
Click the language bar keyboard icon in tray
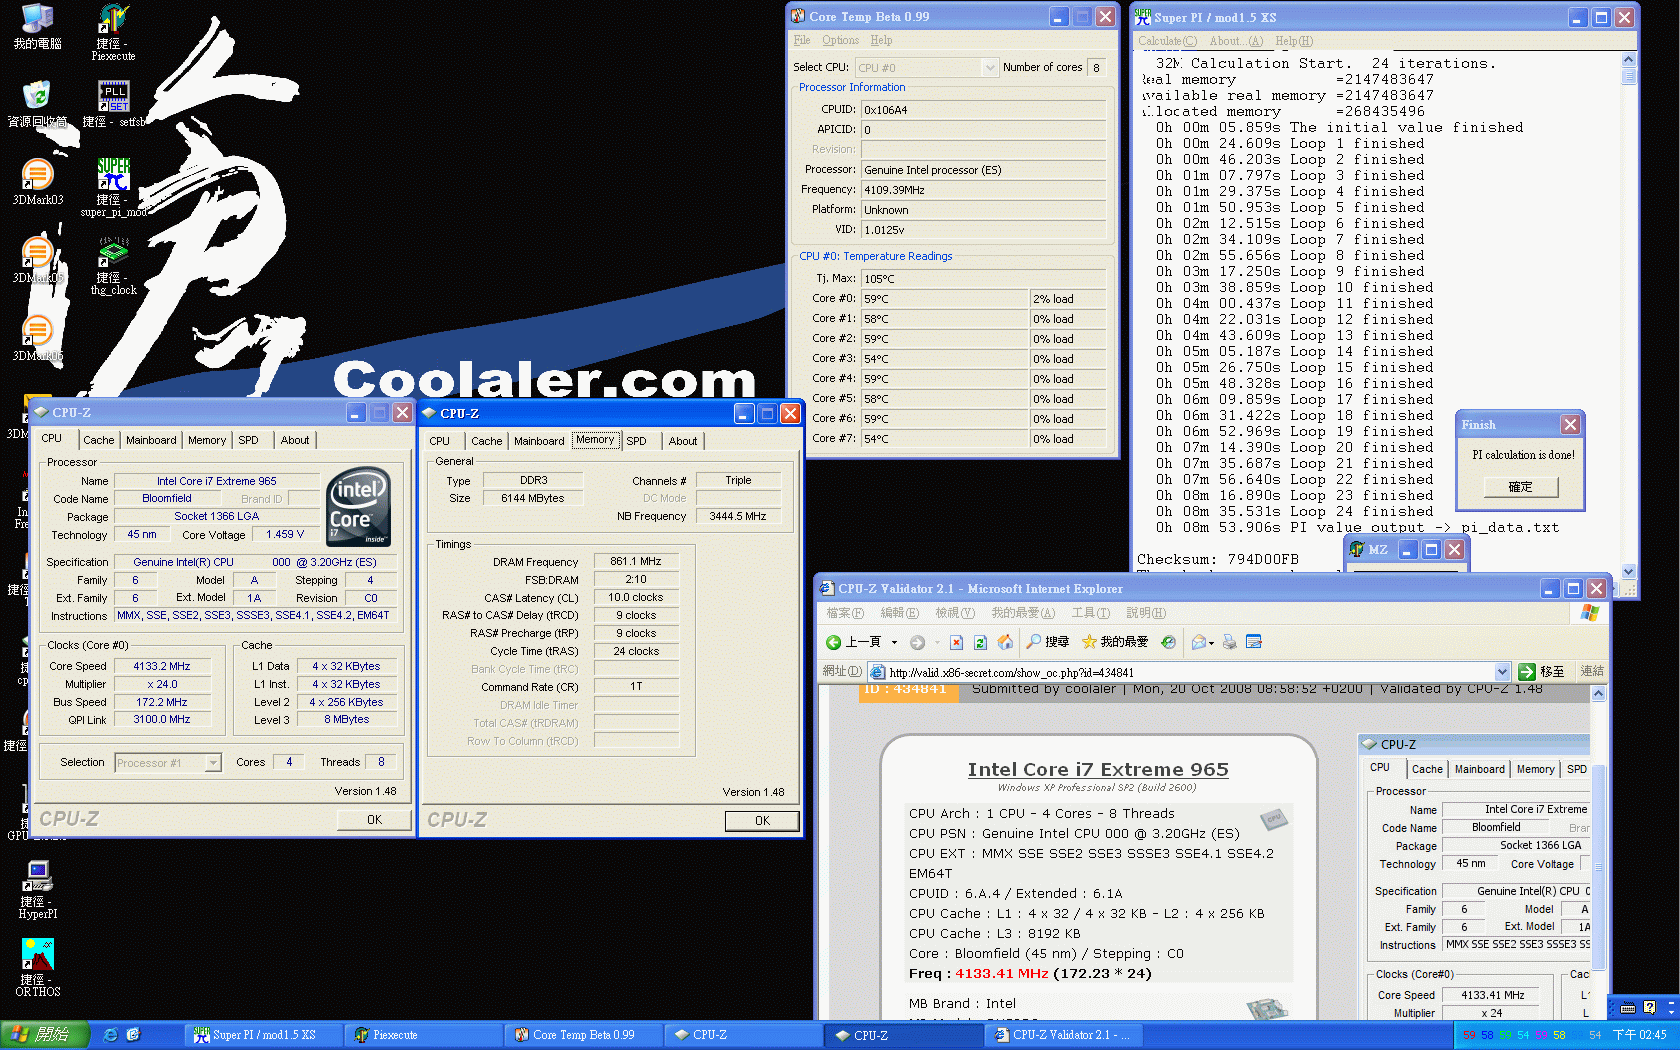(x=1628, y=1008)
